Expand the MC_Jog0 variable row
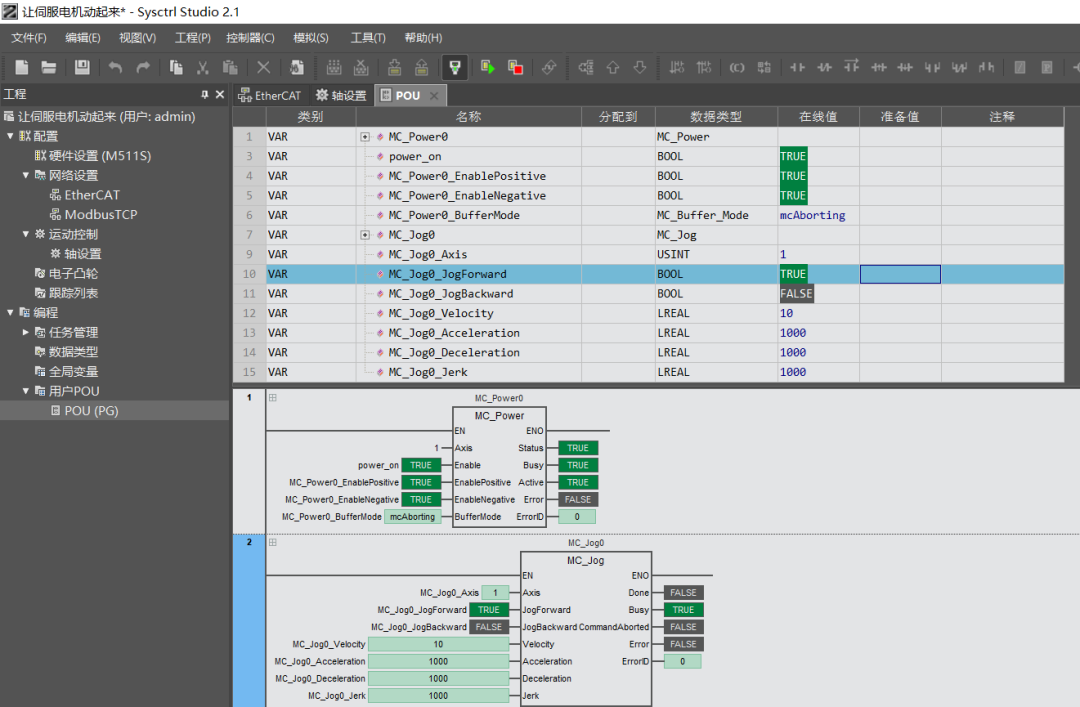 point(365,235)
